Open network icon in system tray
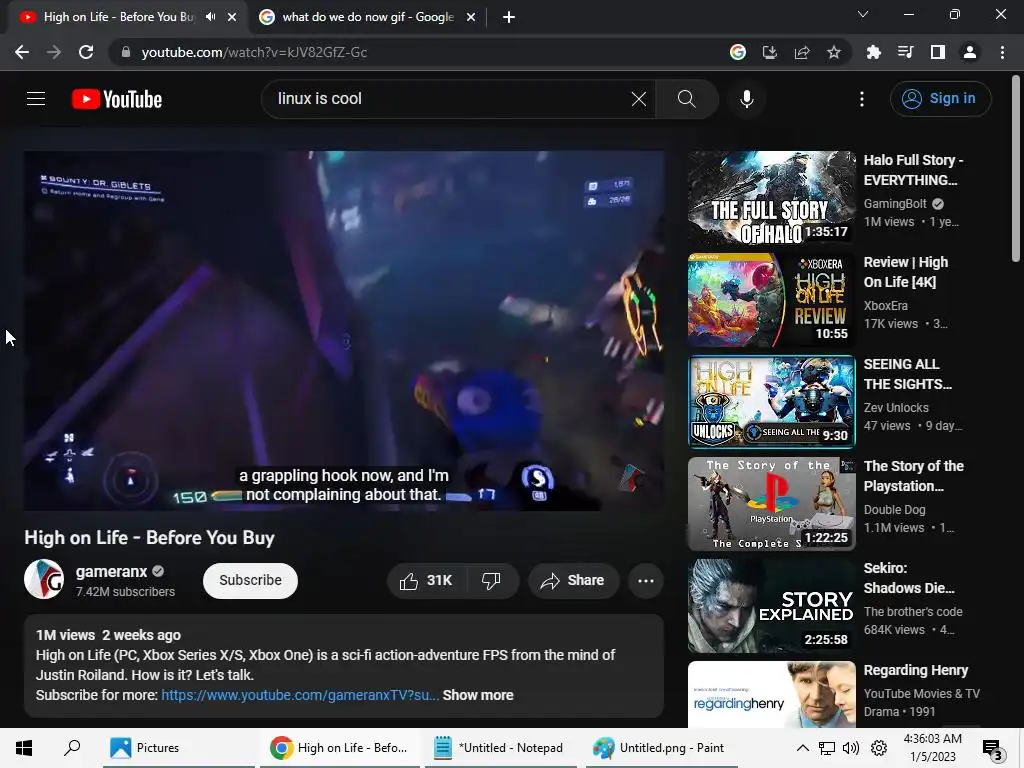 [x=827, y=748]
